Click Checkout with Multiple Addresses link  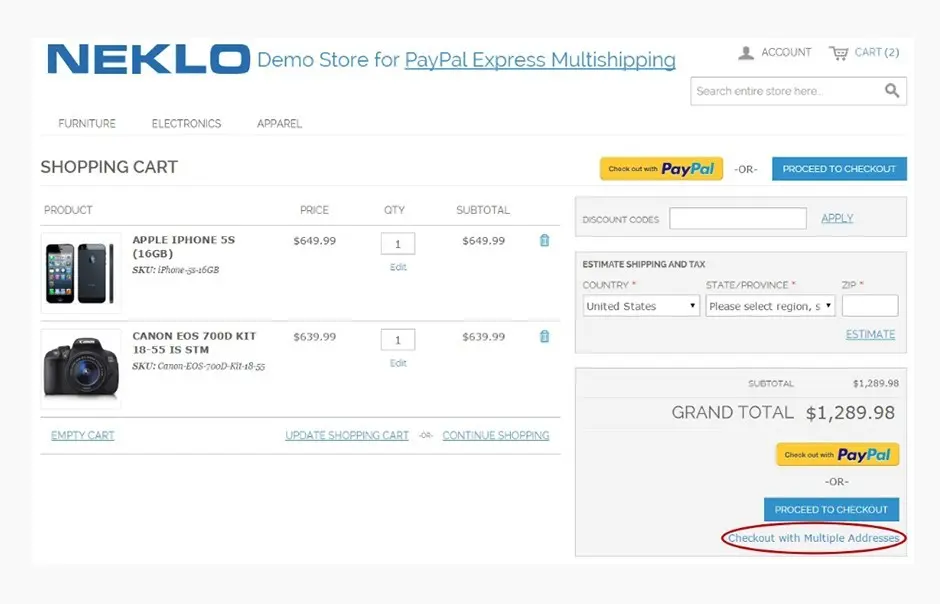tap(814, 538)
